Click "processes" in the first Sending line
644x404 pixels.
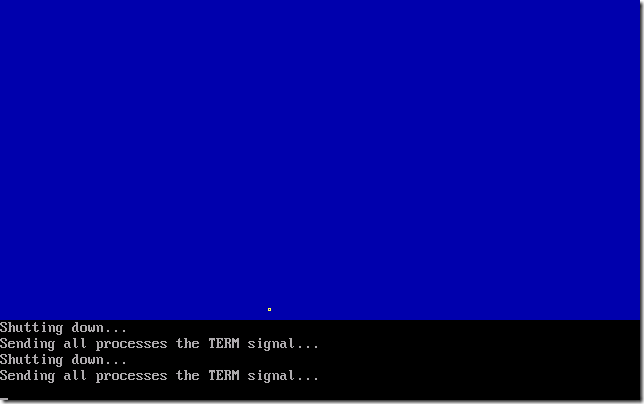(x=131, y=345)
